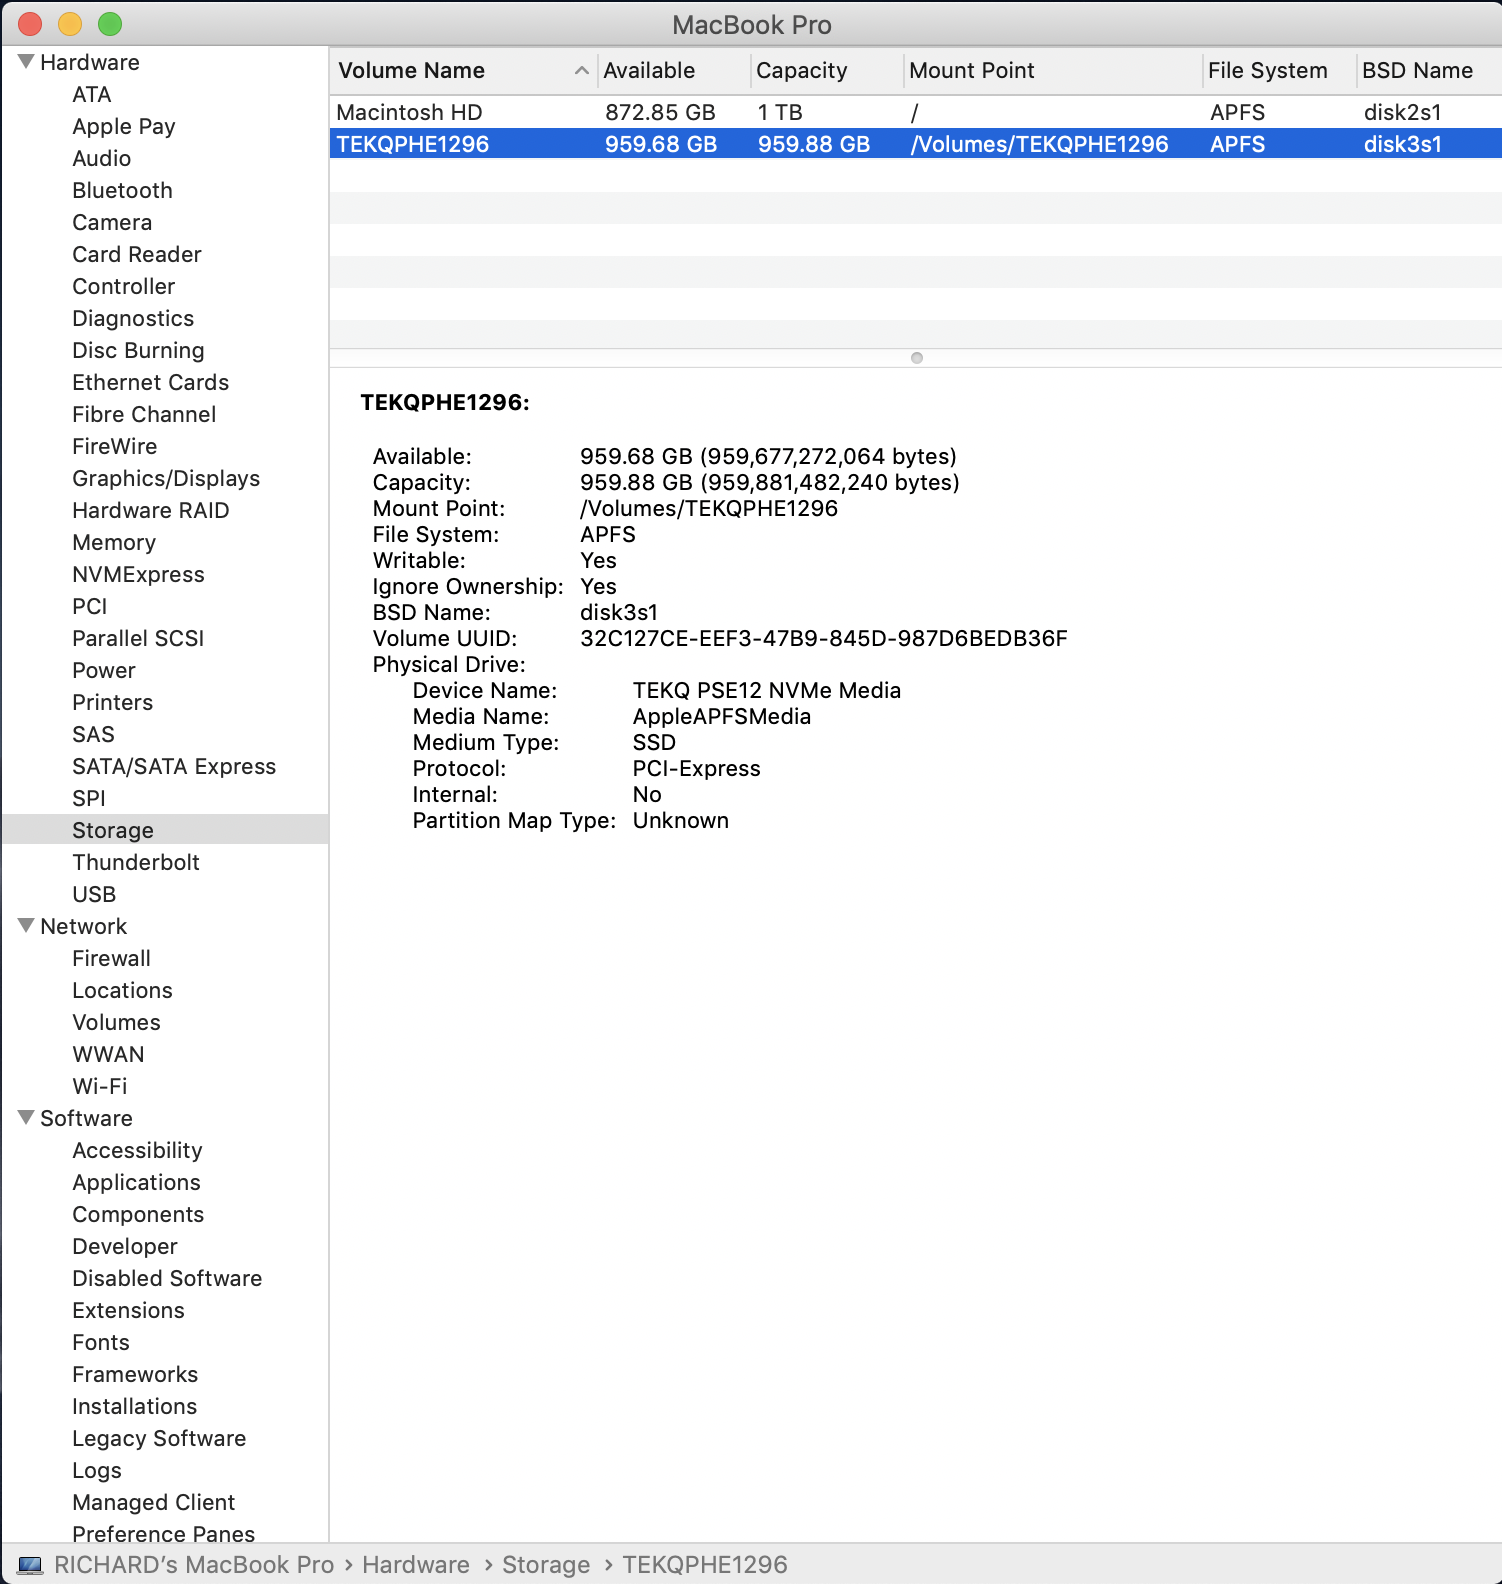Open Fibre Channel in the sidebar
Screen dimensions: 1502x1584
pyautogui.click(x=144, y=414)
